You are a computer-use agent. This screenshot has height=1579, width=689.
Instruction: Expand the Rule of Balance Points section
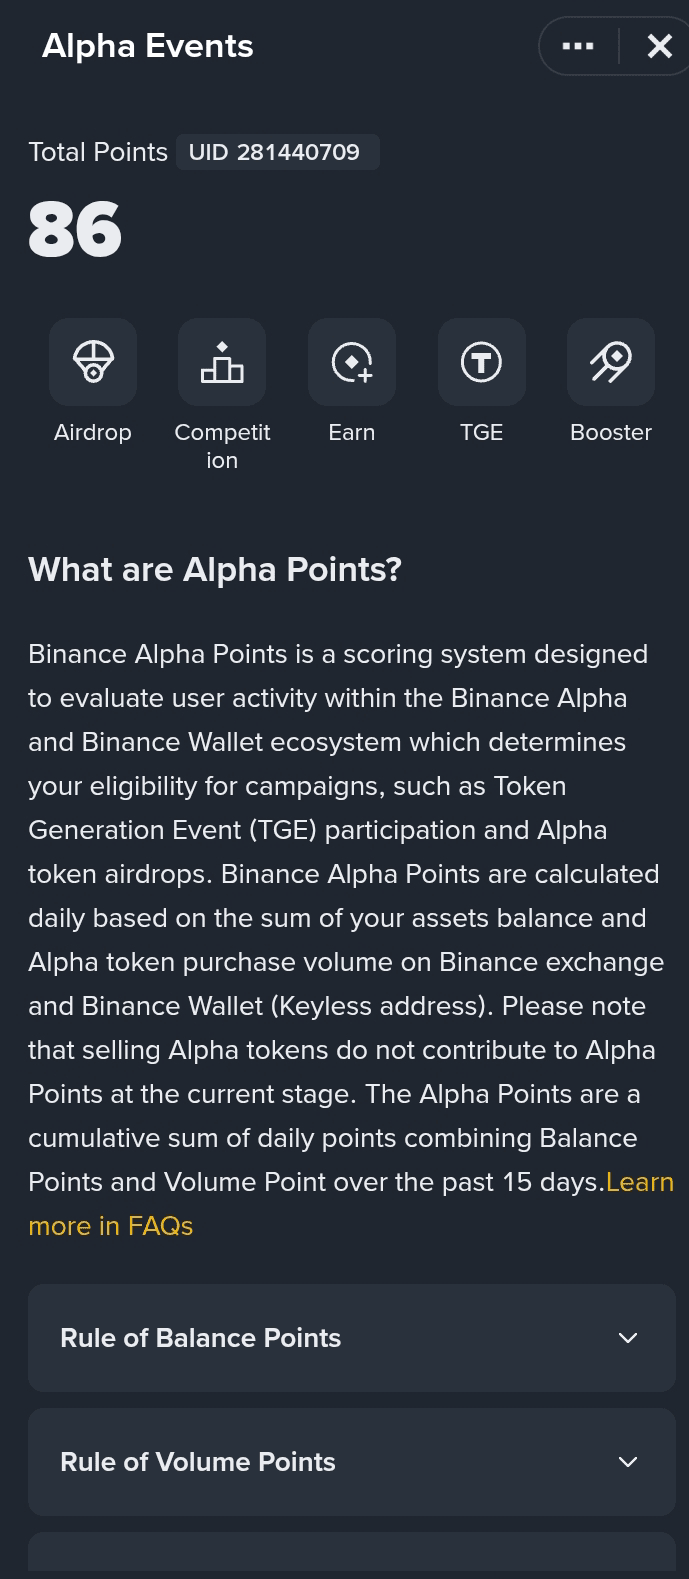(352, 1338)
